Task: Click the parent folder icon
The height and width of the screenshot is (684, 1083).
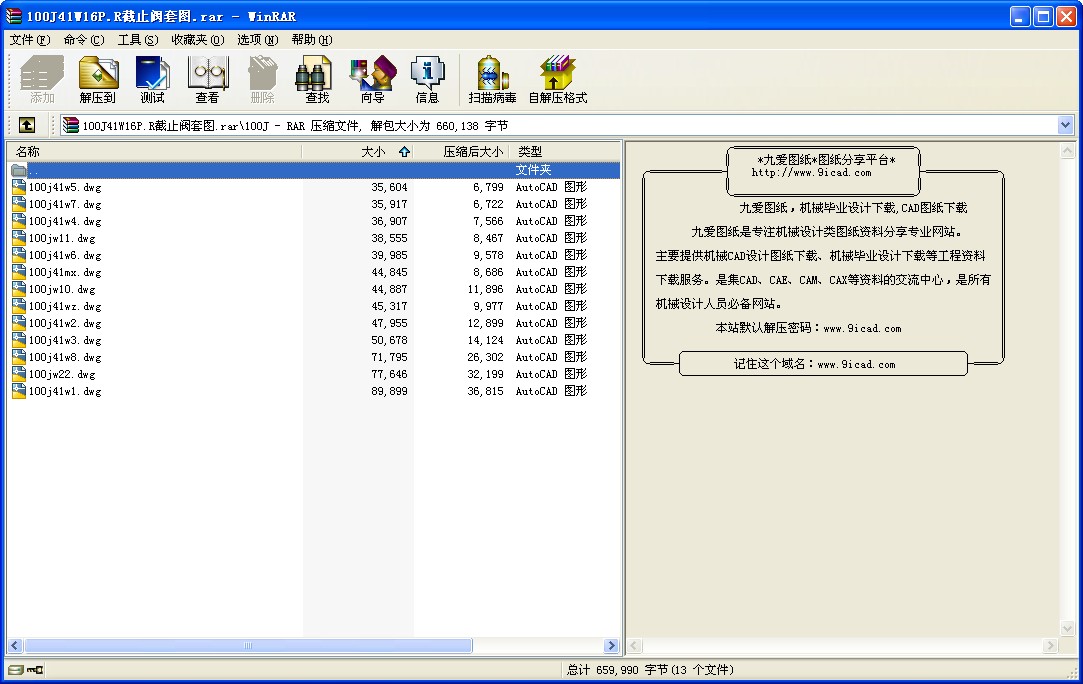Action: click(x=19, y=170)
